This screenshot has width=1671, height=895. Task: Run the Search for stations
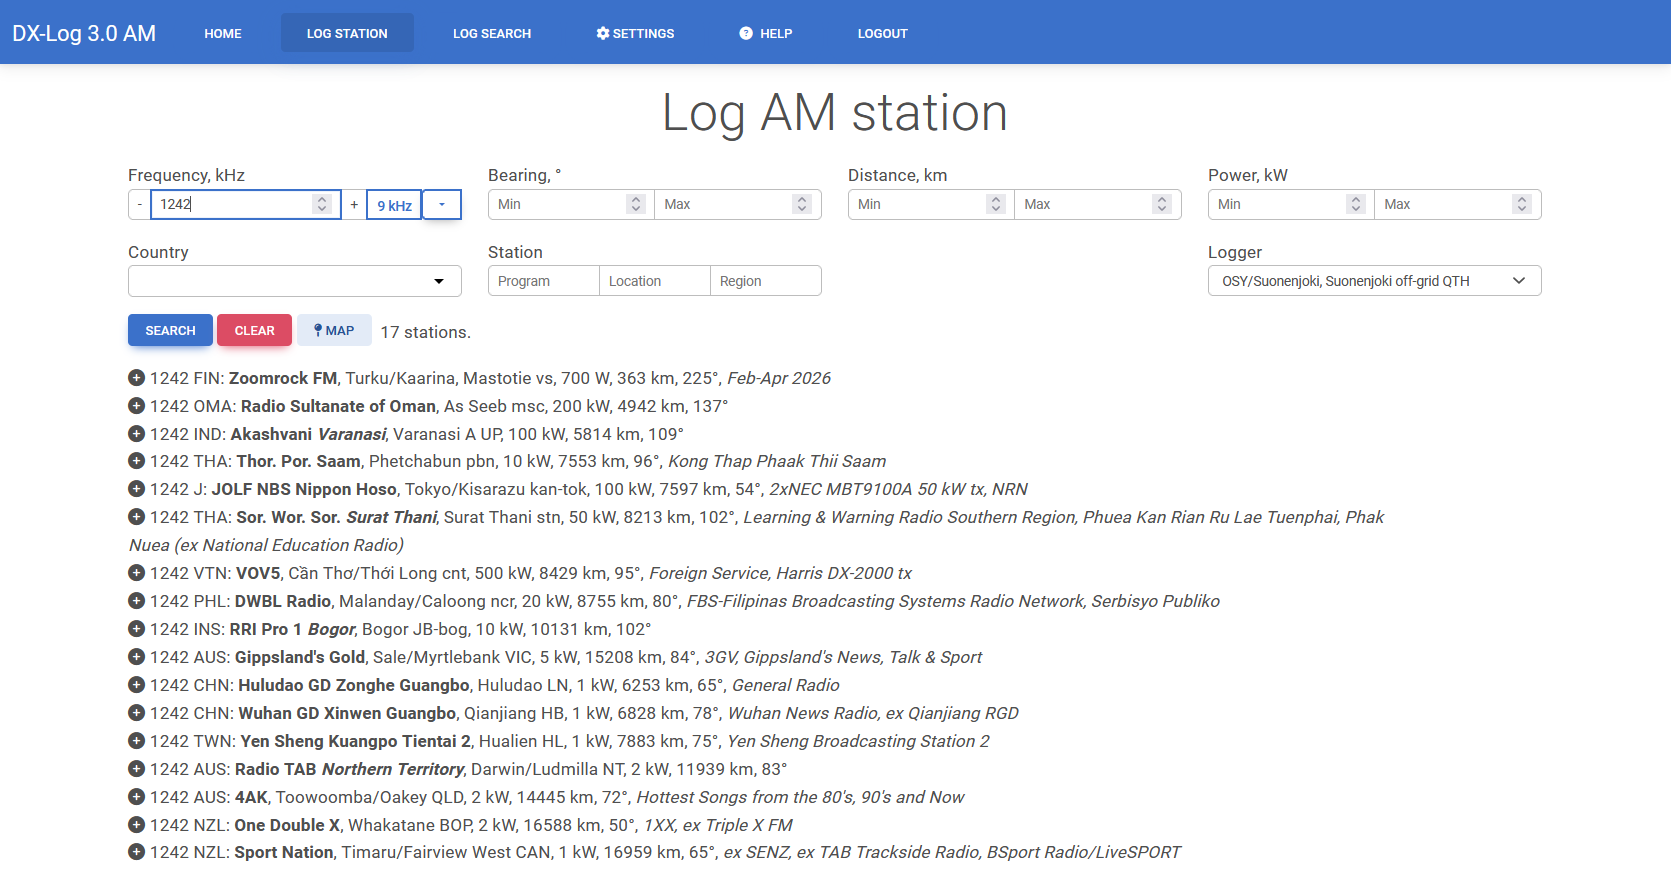point(170,330)
